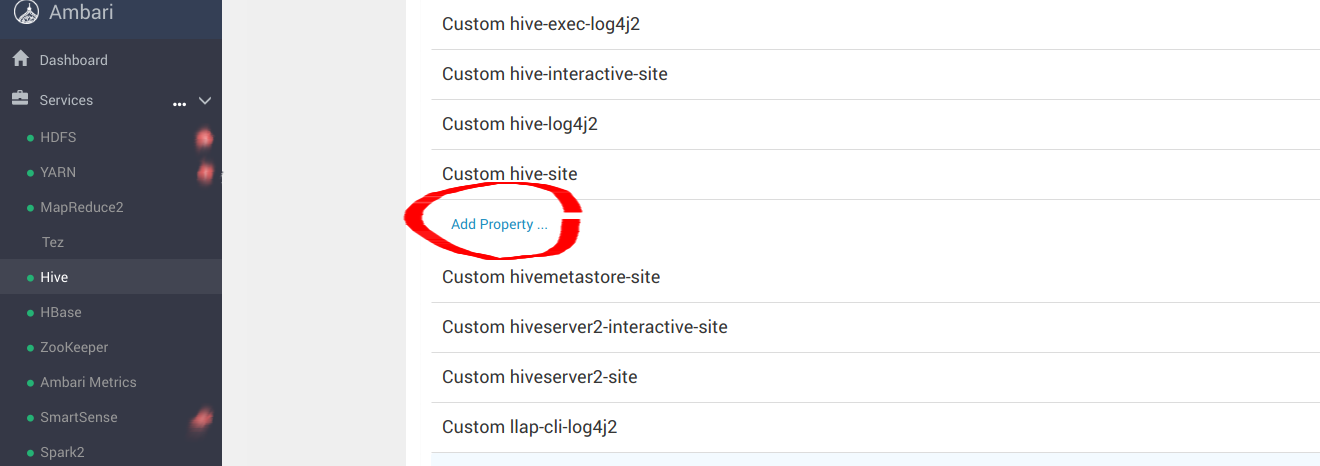Click the Services briefcase icon
The height and width of the screenshot is (466, 1320).
[x=20, y=100]
